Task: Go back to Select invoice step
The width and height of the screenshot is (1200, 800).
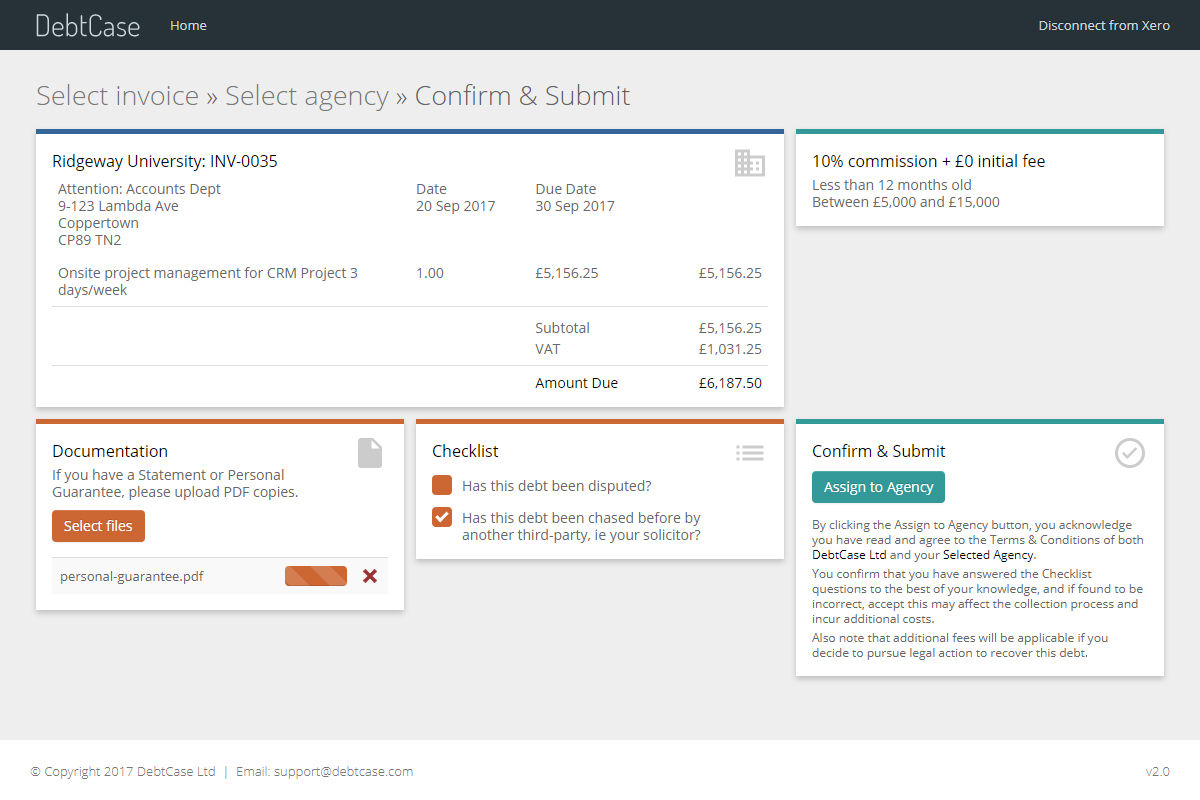Action: [x=118, y=96]
